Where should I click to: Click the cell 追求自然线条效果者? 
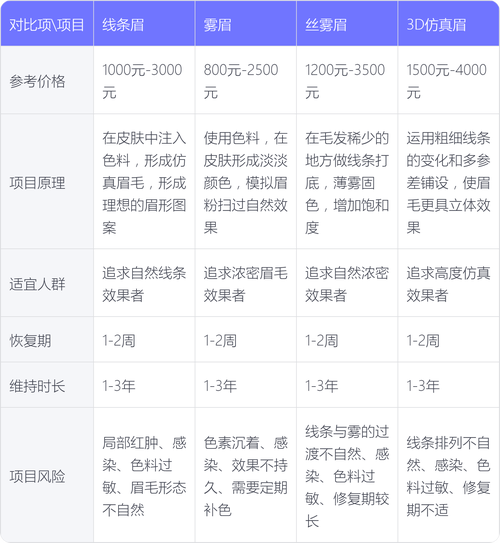pyautogui.click(x=144, y=283)
